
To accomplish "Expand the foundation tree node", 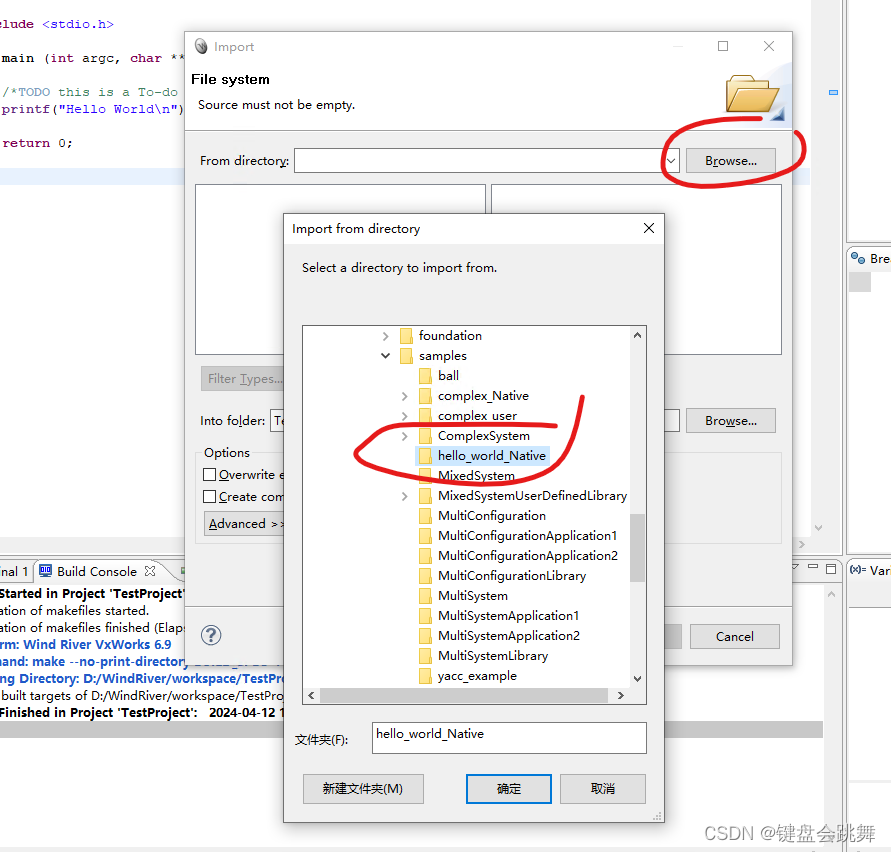I will pyautogui.click(x=386, y=335).
